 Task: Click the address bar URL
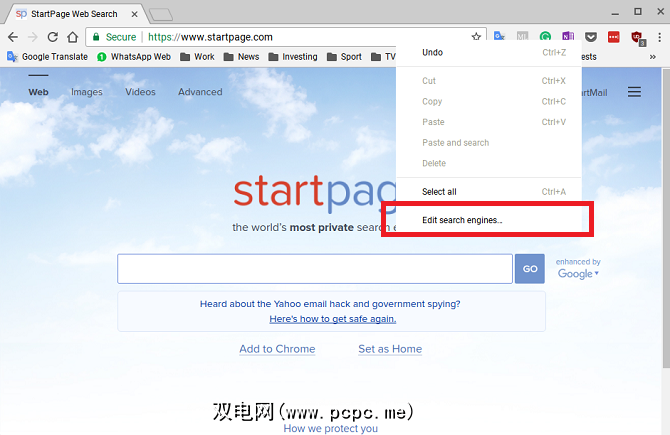pyautogui.click(x=210, y=37)
